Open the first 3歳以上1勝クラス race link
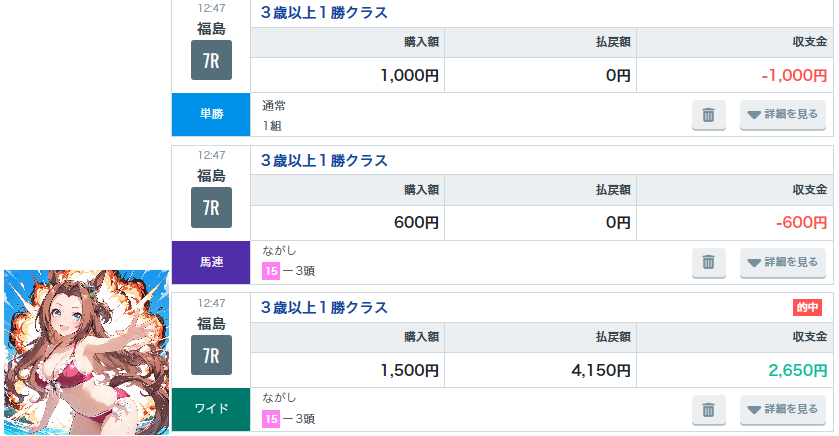The height and width of the screenshot is (436, 839). click(x=324, y=13)
